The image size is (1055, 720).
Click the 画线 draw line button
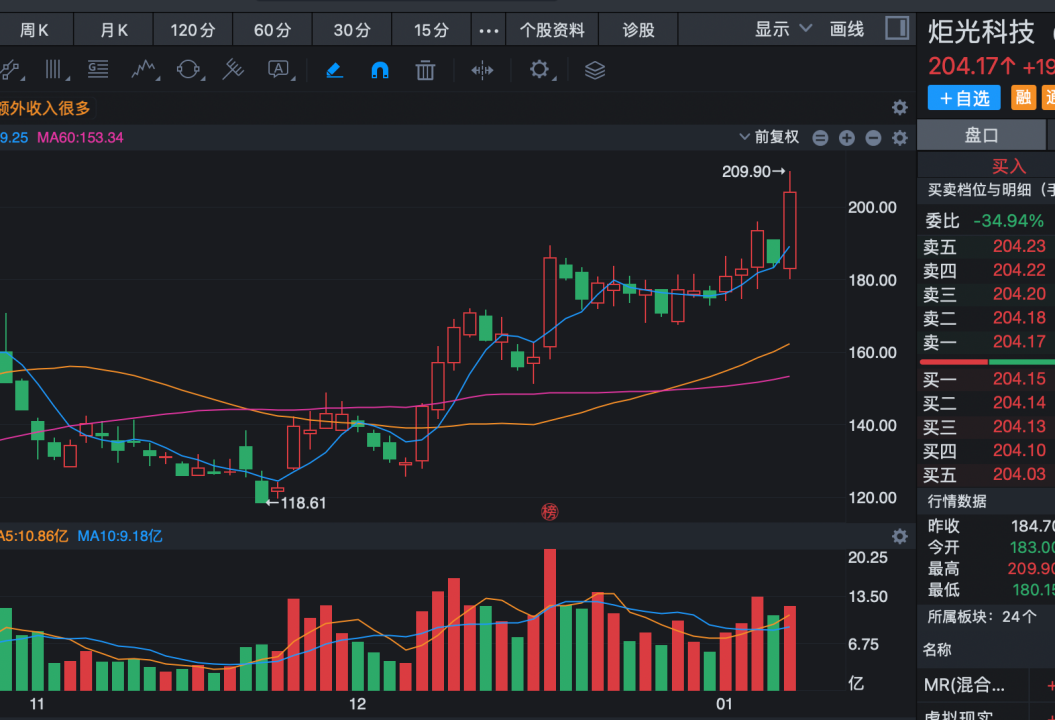(847, 29)
